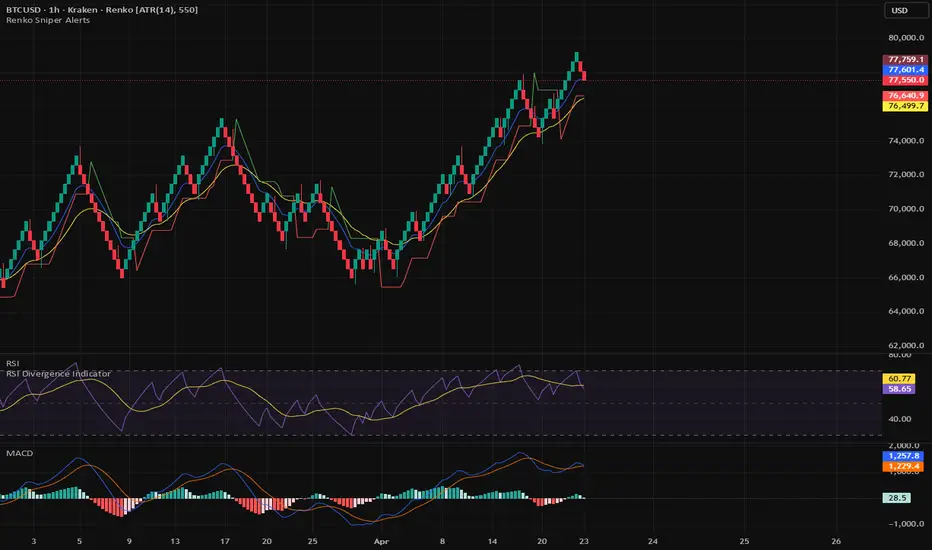The height and width of the screenshot is (550, 932).
Task: Select the blue 1,257.8 MACD value tag
Action: point(903,456)
